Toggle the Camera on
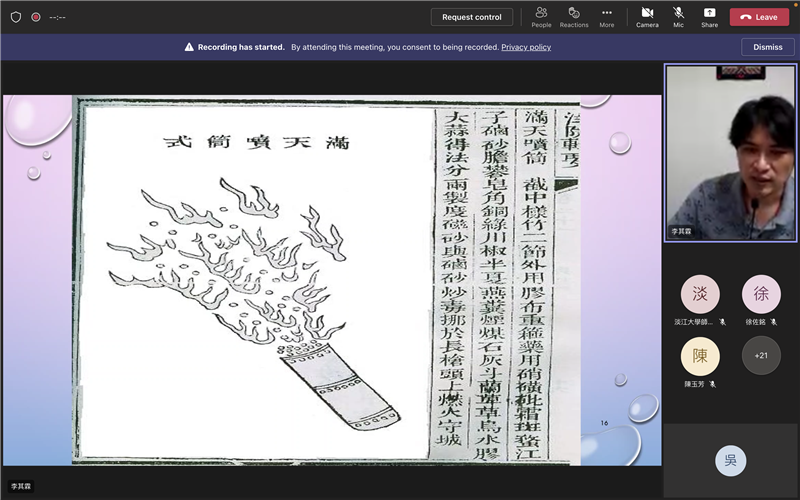This screenshot has height=500, width=800. pos(647,16)
